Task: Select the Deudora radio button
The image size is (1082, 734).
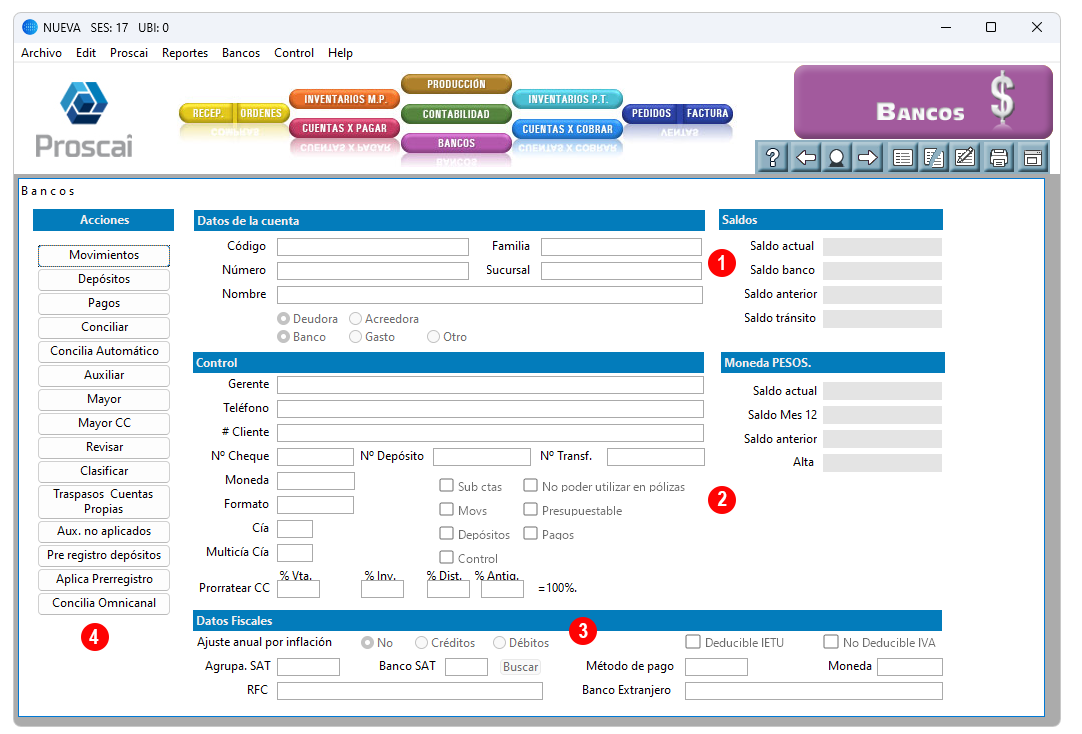Action: [283, 319]
